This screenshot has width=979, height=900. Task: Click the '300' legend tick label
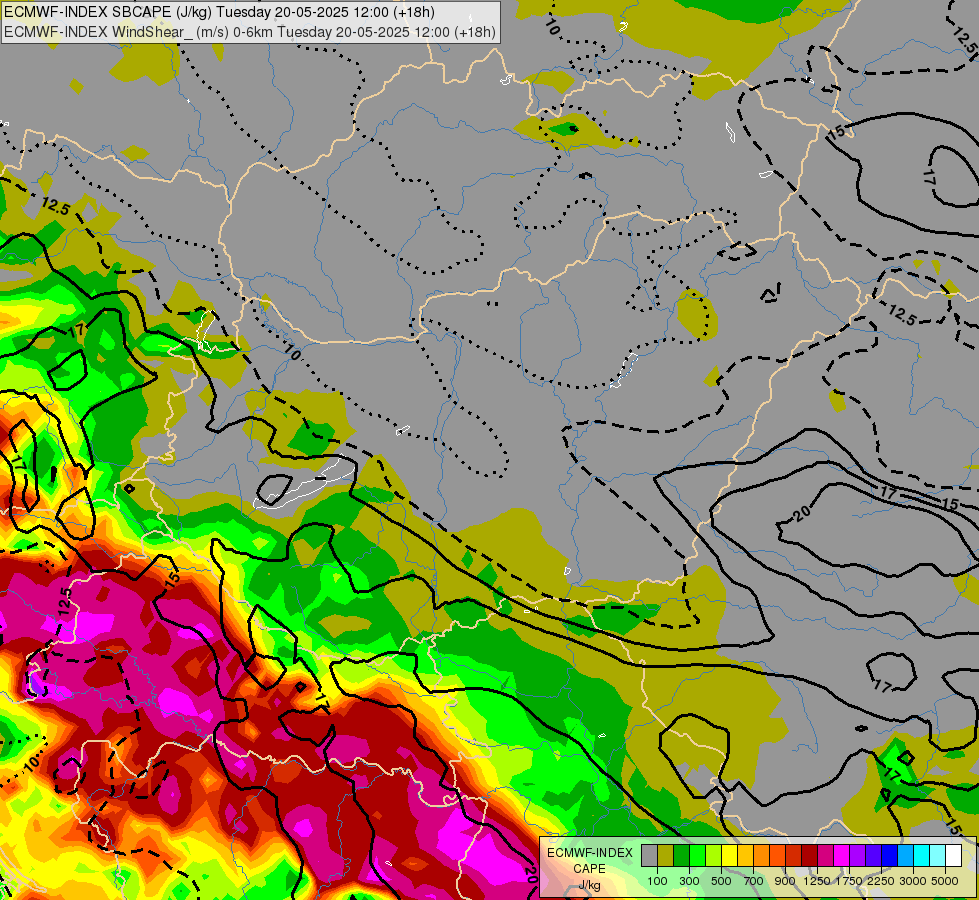coord(689,881)
